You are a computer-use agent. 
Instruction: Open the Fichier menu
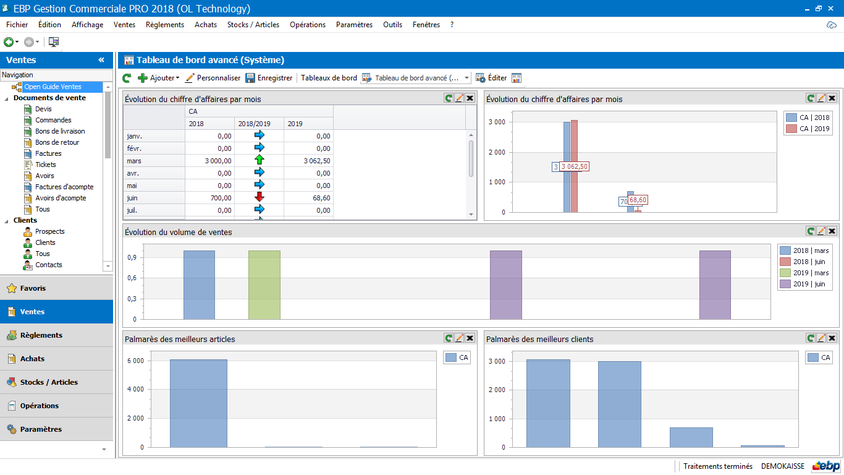pyautogui.click(x=17, y=25)
